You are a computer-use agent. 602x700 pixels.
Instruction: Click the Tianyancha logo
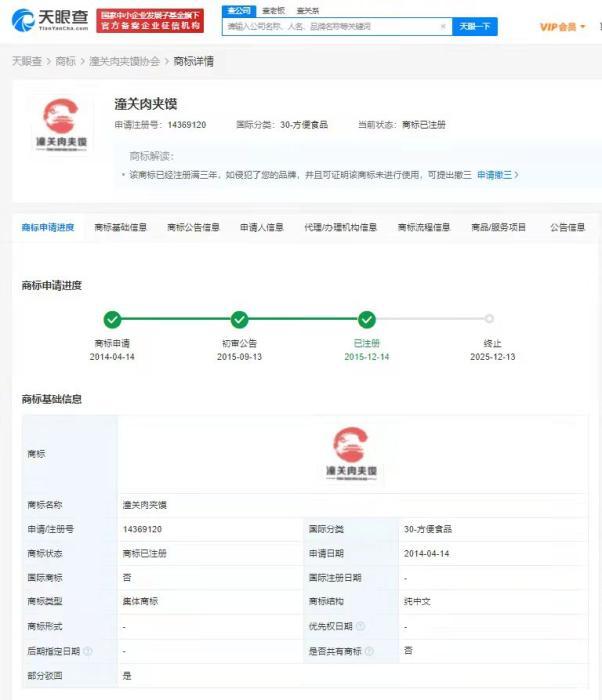50,19
